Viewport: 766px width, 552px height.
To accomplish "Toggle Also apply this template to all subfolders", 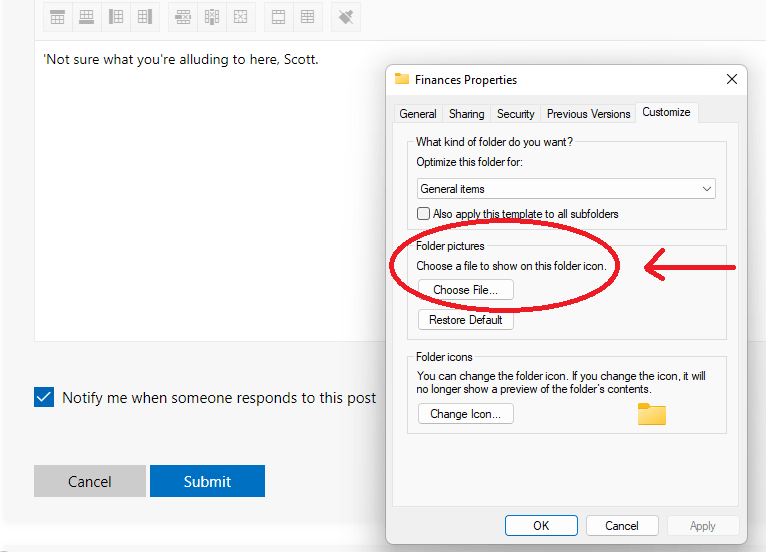I will tap(423, 213).
